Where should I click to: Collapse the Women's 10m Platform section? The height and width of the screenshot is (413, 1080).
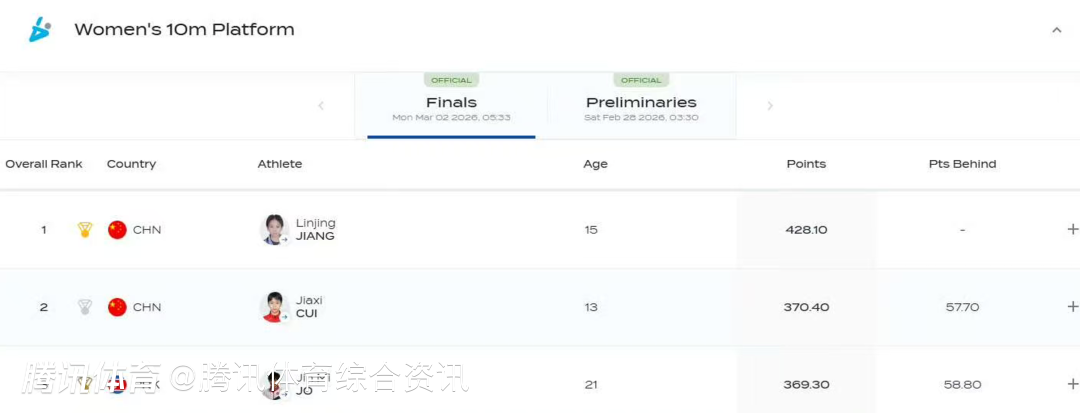(1056, 30)
